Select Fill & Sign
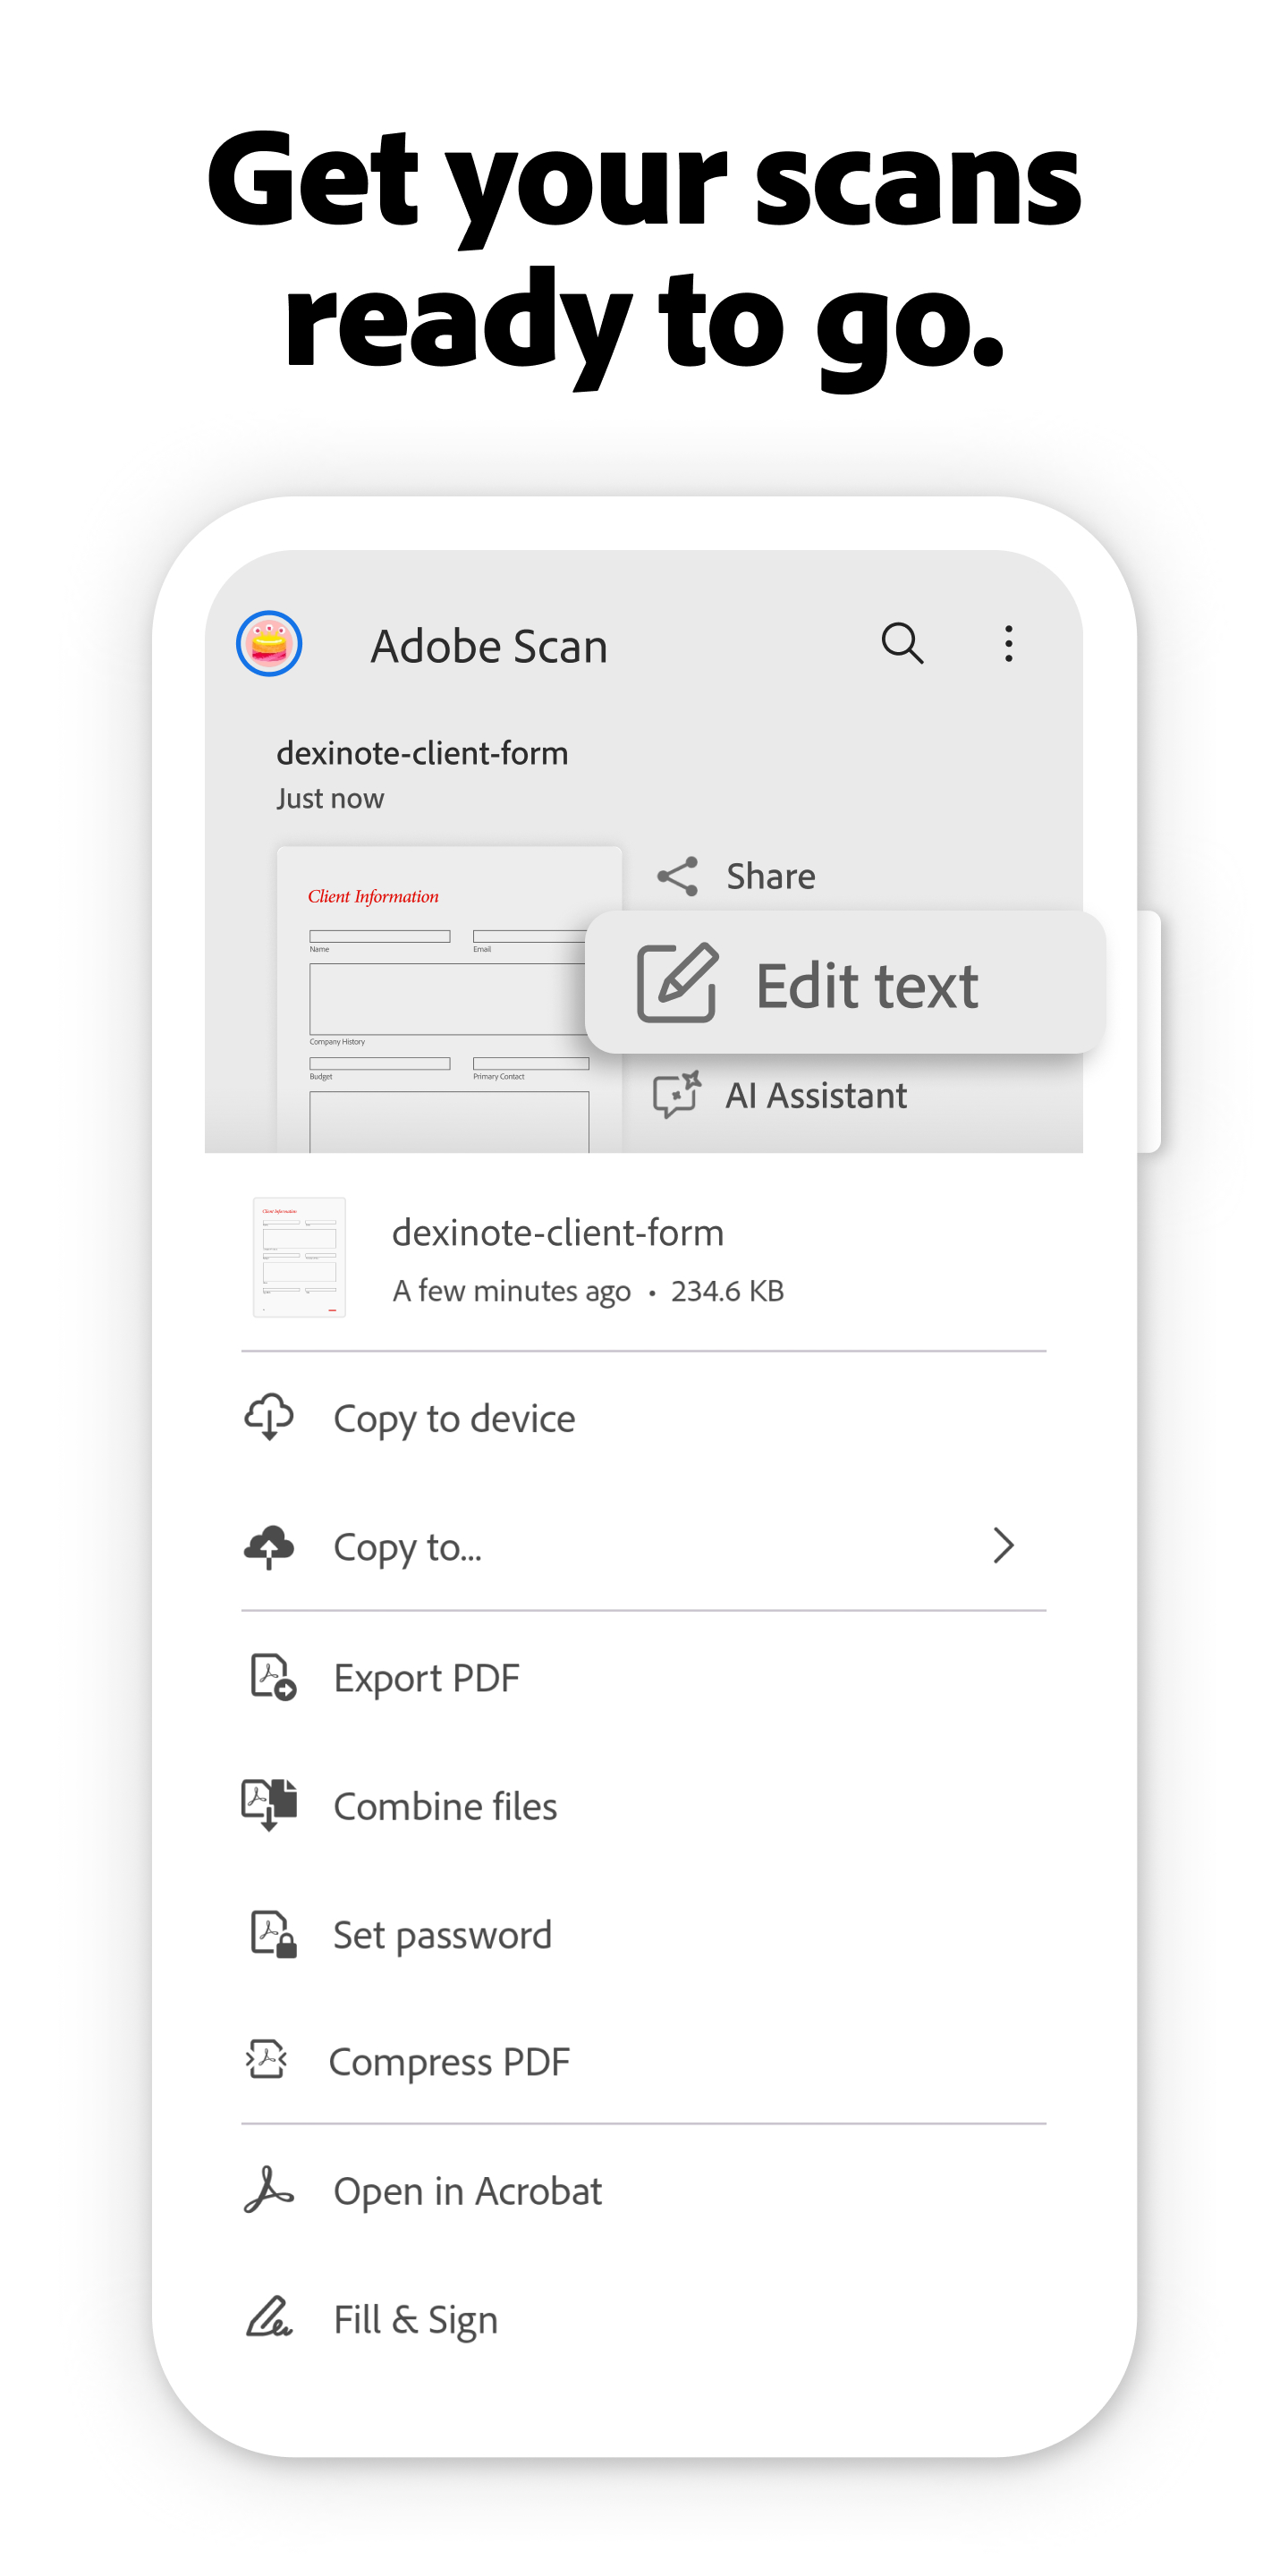Viewport: 1288px width, 2576px height. pos(643,2318)
